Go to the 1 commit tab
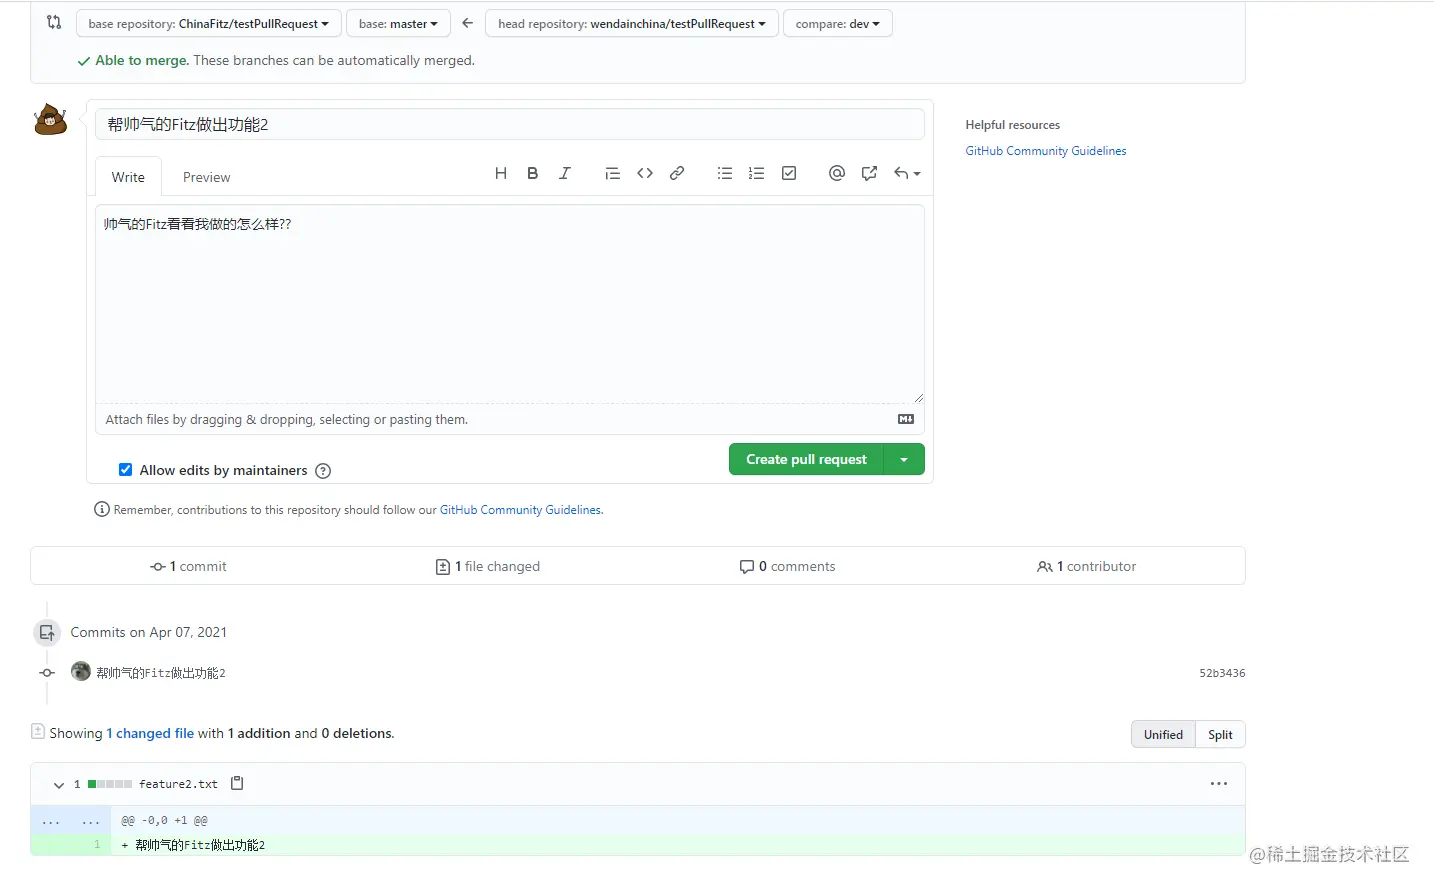 (188, 566)
